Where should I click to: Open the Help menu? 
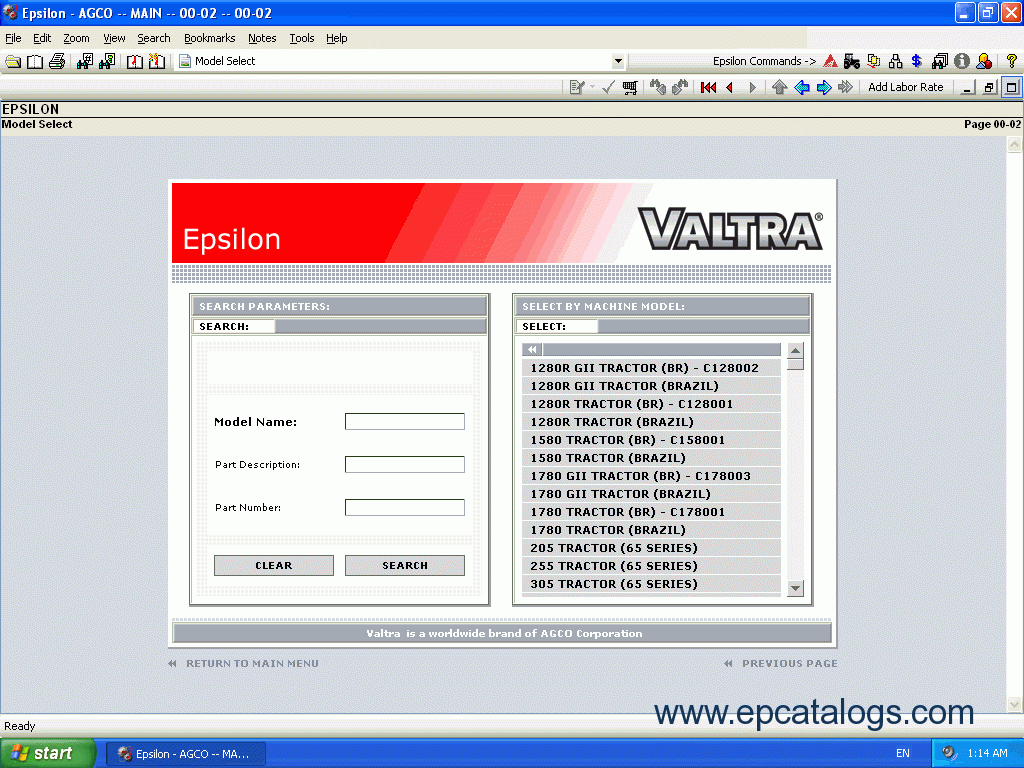point(336,38)
